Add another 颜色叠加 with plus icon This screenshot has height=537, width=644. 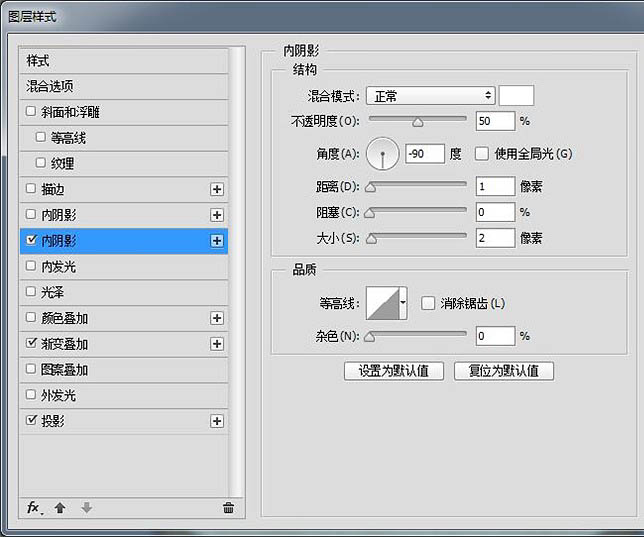[x=217, y=318]
